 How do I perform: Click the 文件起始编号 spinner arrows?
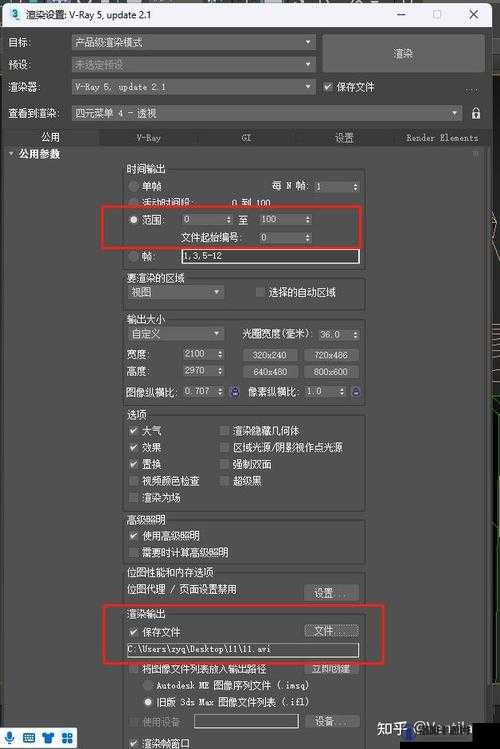click(x=308, y=237)
